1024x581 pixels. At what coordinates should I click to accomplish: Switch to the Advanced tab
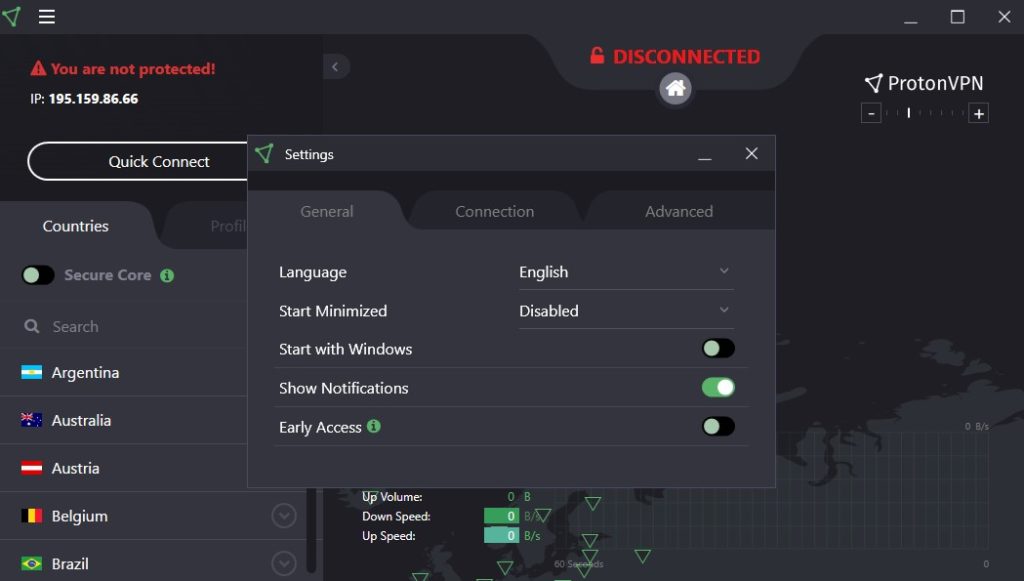[679, 212]
